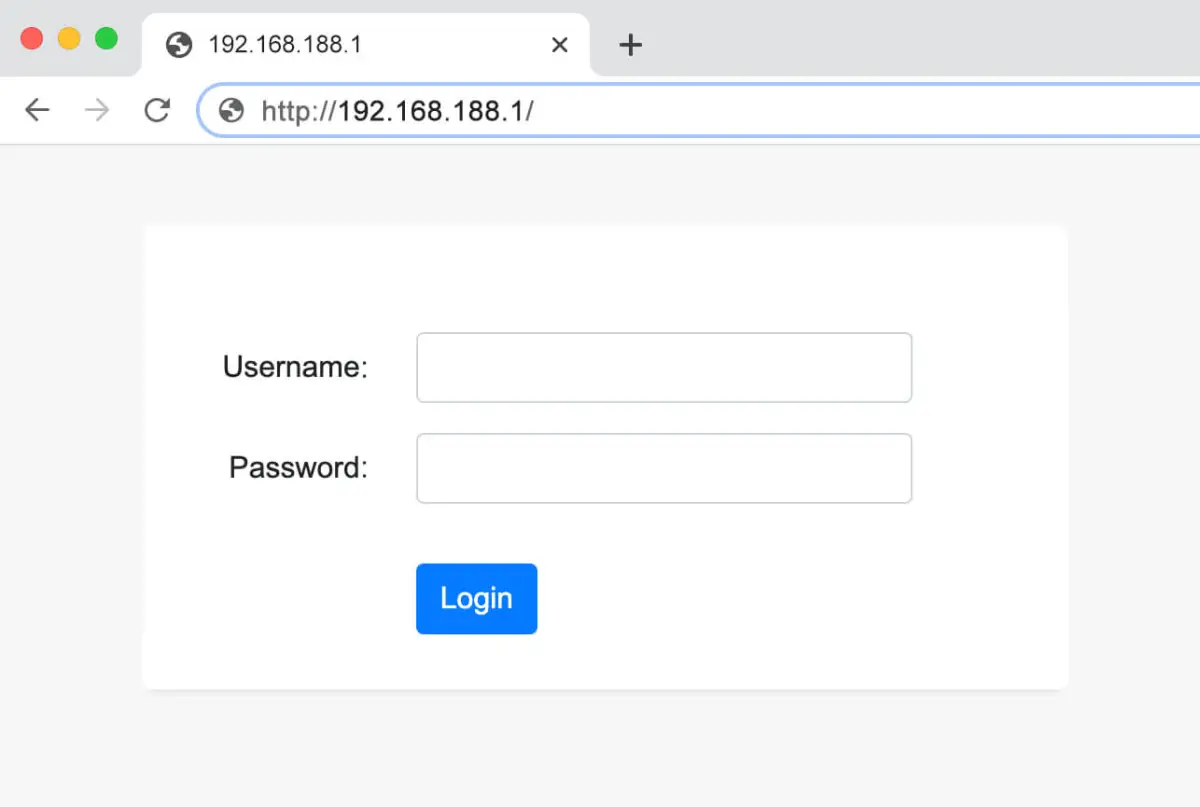Reload the router login page

157,110
